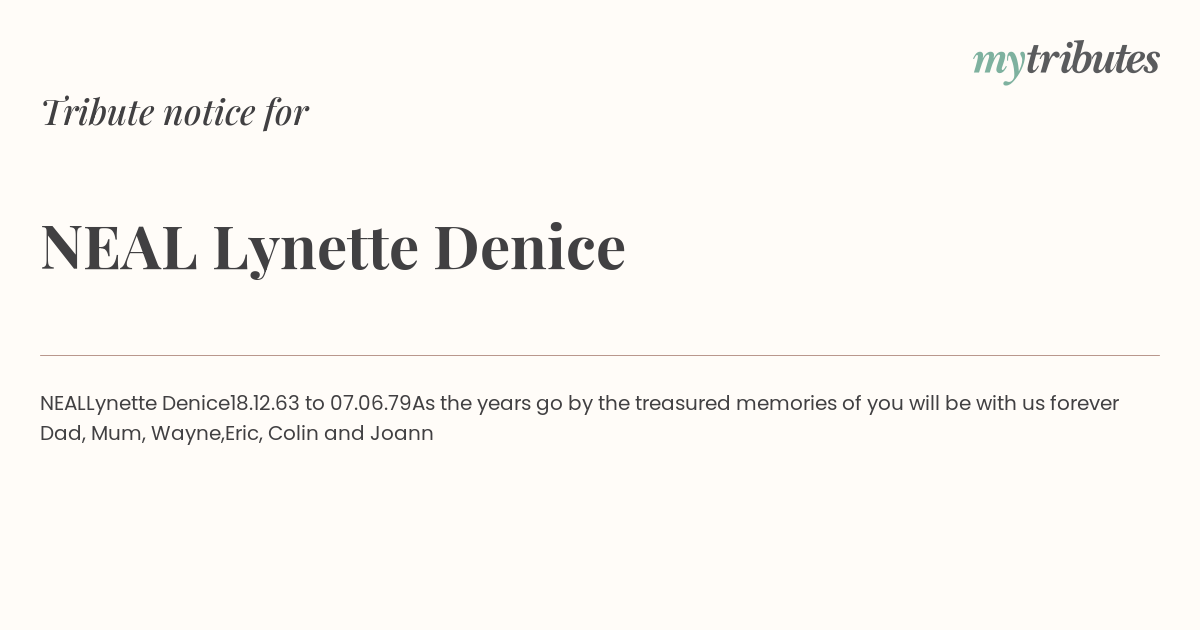This screenshot has width=1200, height=630.
Task: Click the mytributes logo
Action: pos(1066,61)
